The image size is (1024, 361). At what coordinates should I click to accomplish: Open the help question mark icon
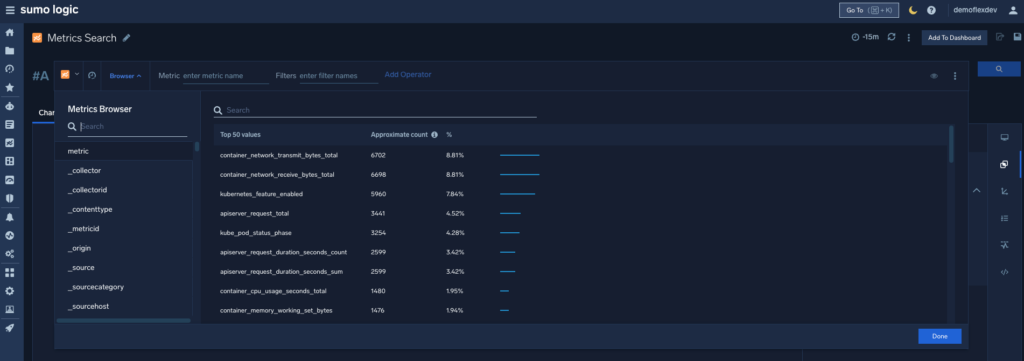pyautogui.click(x=931, y=10)
